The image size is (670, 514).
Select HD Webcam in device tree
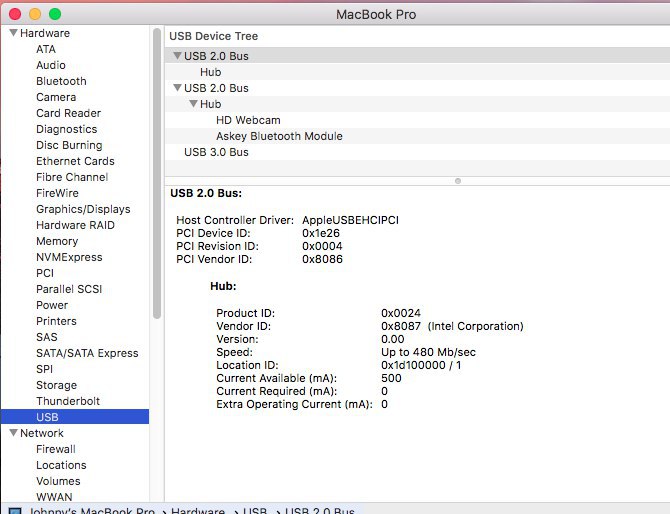point(417,120)
